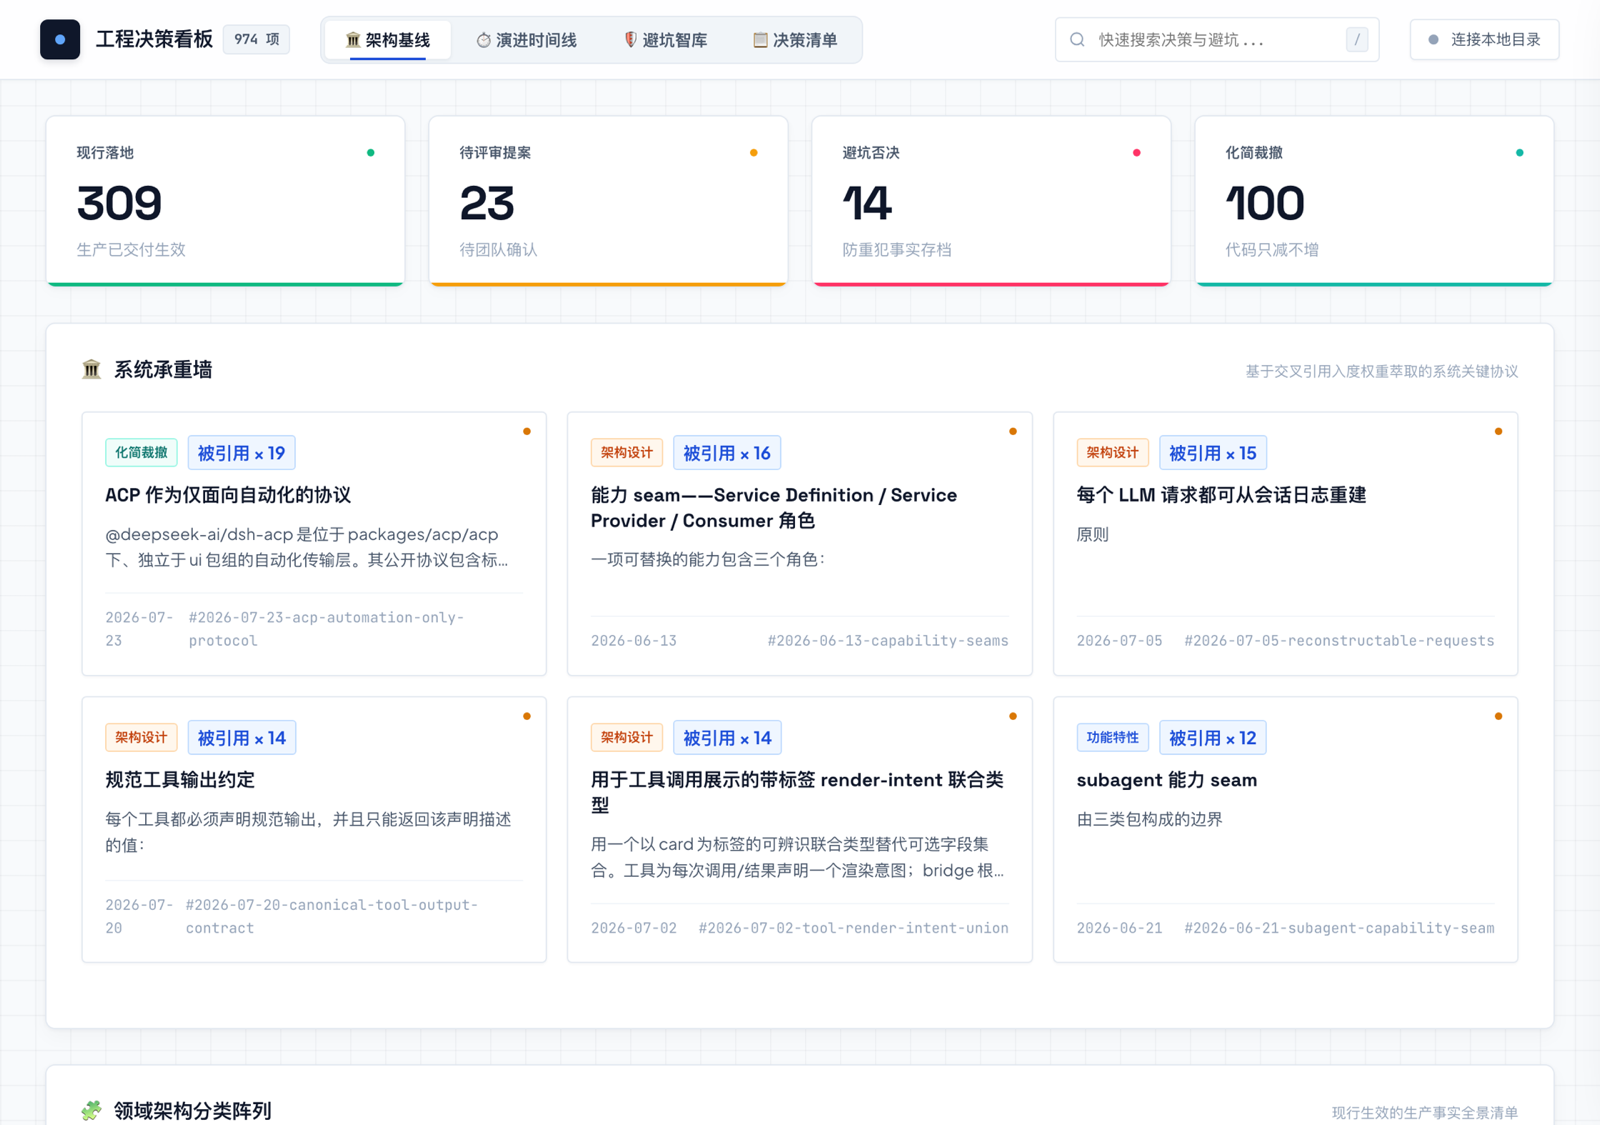Click the 2026-07-05 date text
The image size is (1600, 1125).
(1120, 641)
